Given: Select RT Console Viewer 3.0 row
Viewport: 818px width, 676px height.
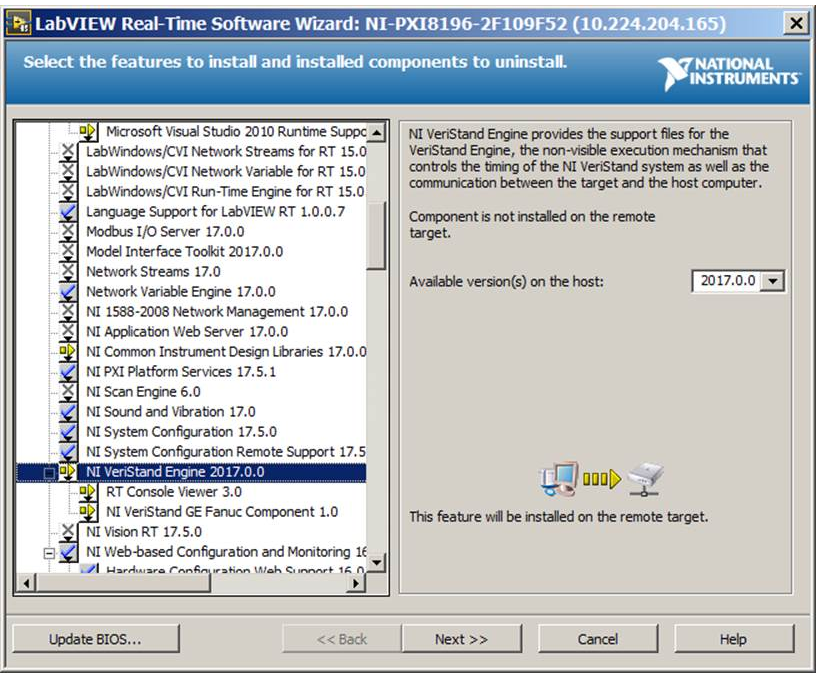Looking at the screenshot, I should (174, 491).
